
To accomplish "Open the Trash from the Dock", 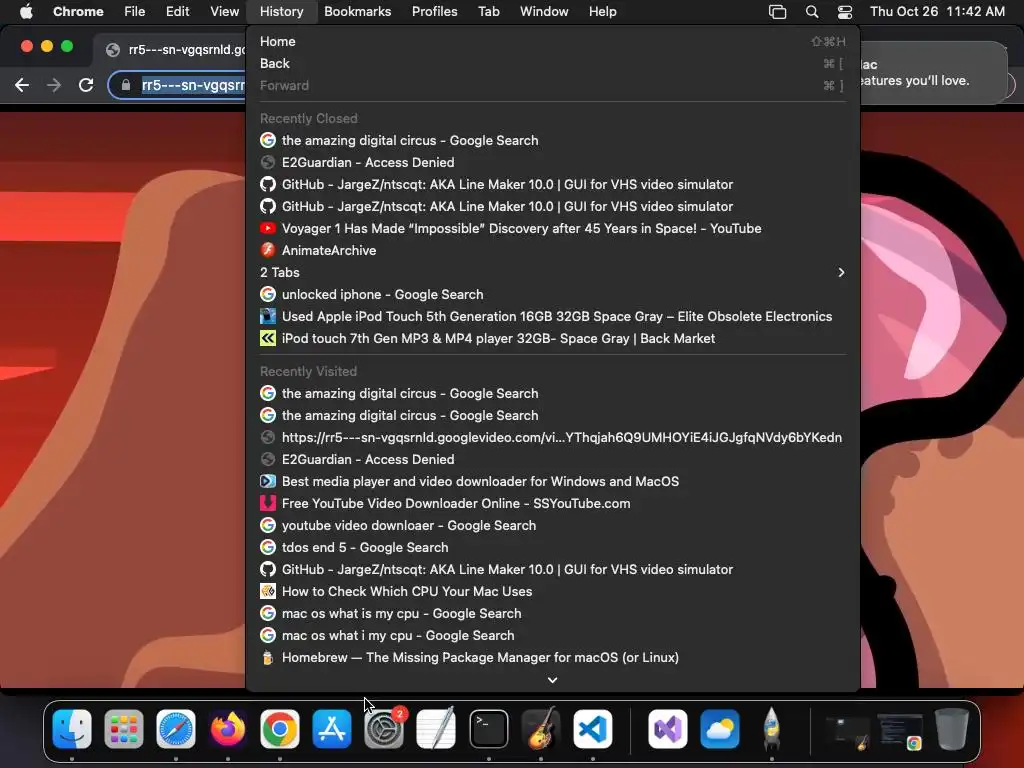I will [952, 729].
